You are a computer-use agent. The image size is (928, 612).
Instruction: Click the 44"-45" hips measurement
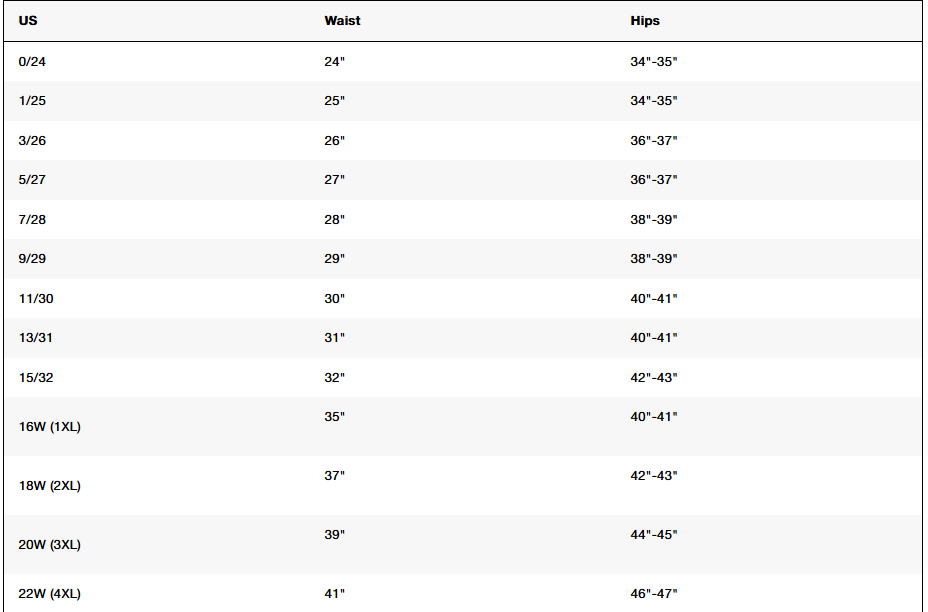coord(653,534)
